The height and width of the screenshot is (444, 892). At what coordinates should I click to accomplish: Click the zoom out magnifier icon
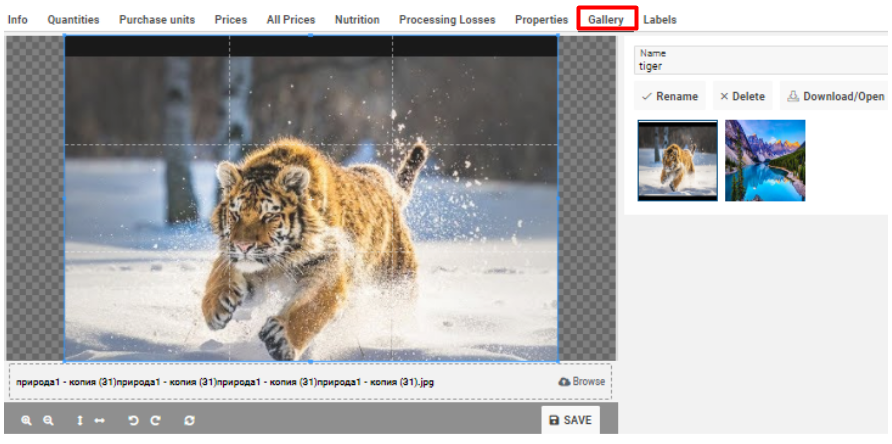tap(47, 421)
